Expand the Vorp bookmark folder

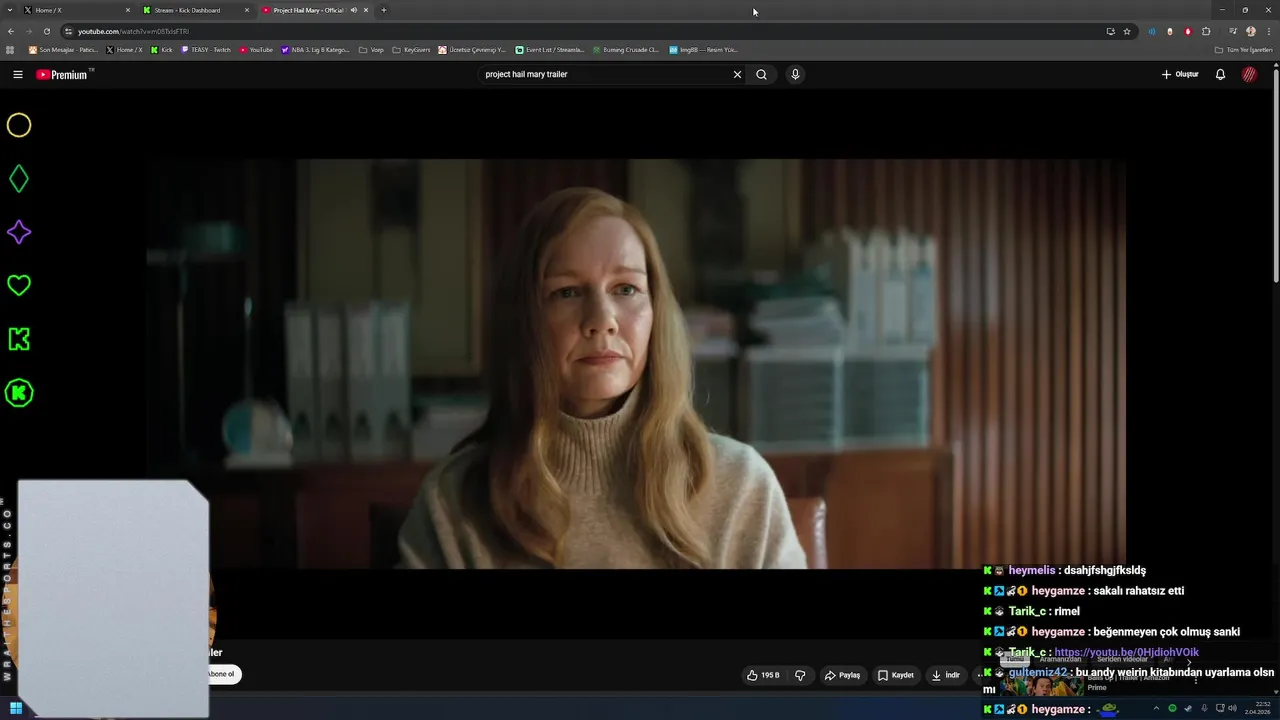click(371, 49)
